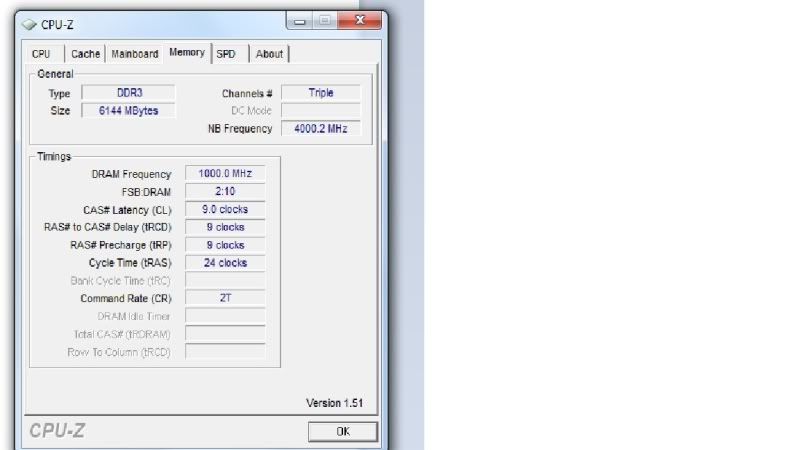Viewport: 800px width, 450px height.
Task: Click the Command Rate (CR) label
Action: point(126,298)
